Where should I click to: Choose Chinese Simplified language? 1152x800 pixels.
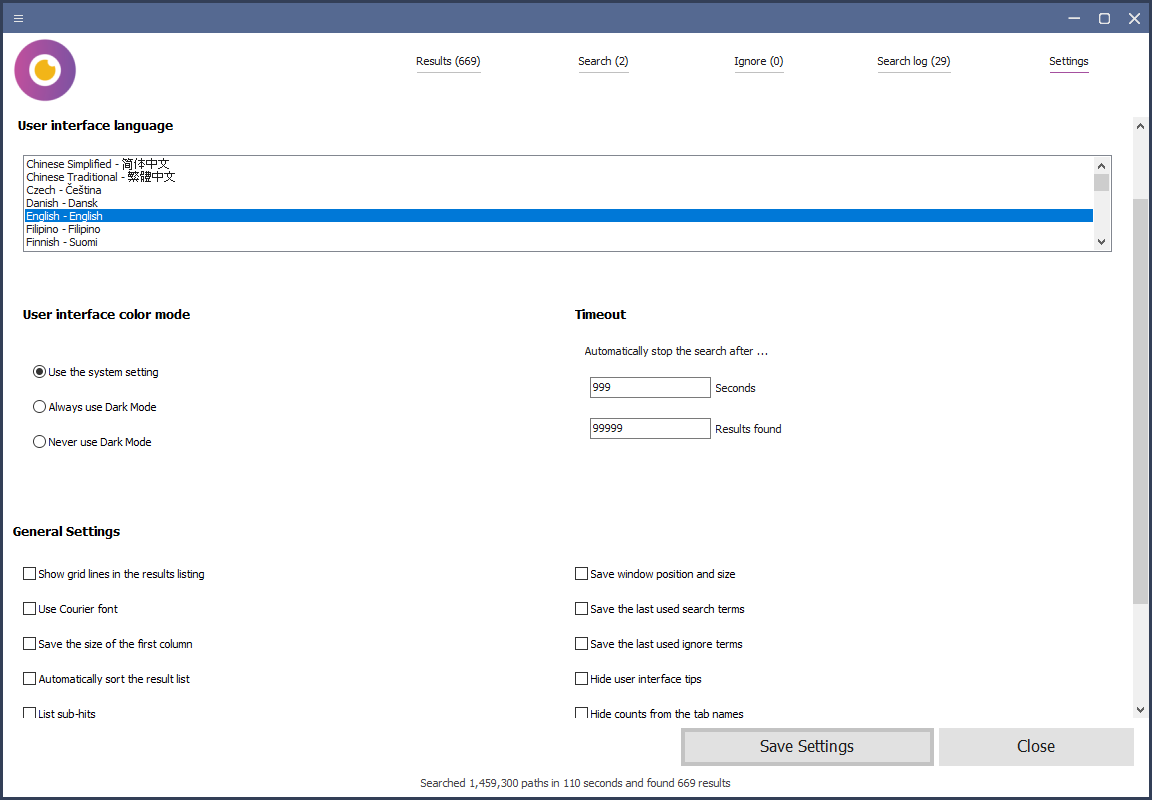pyautogui.click(x=558, y=164)
